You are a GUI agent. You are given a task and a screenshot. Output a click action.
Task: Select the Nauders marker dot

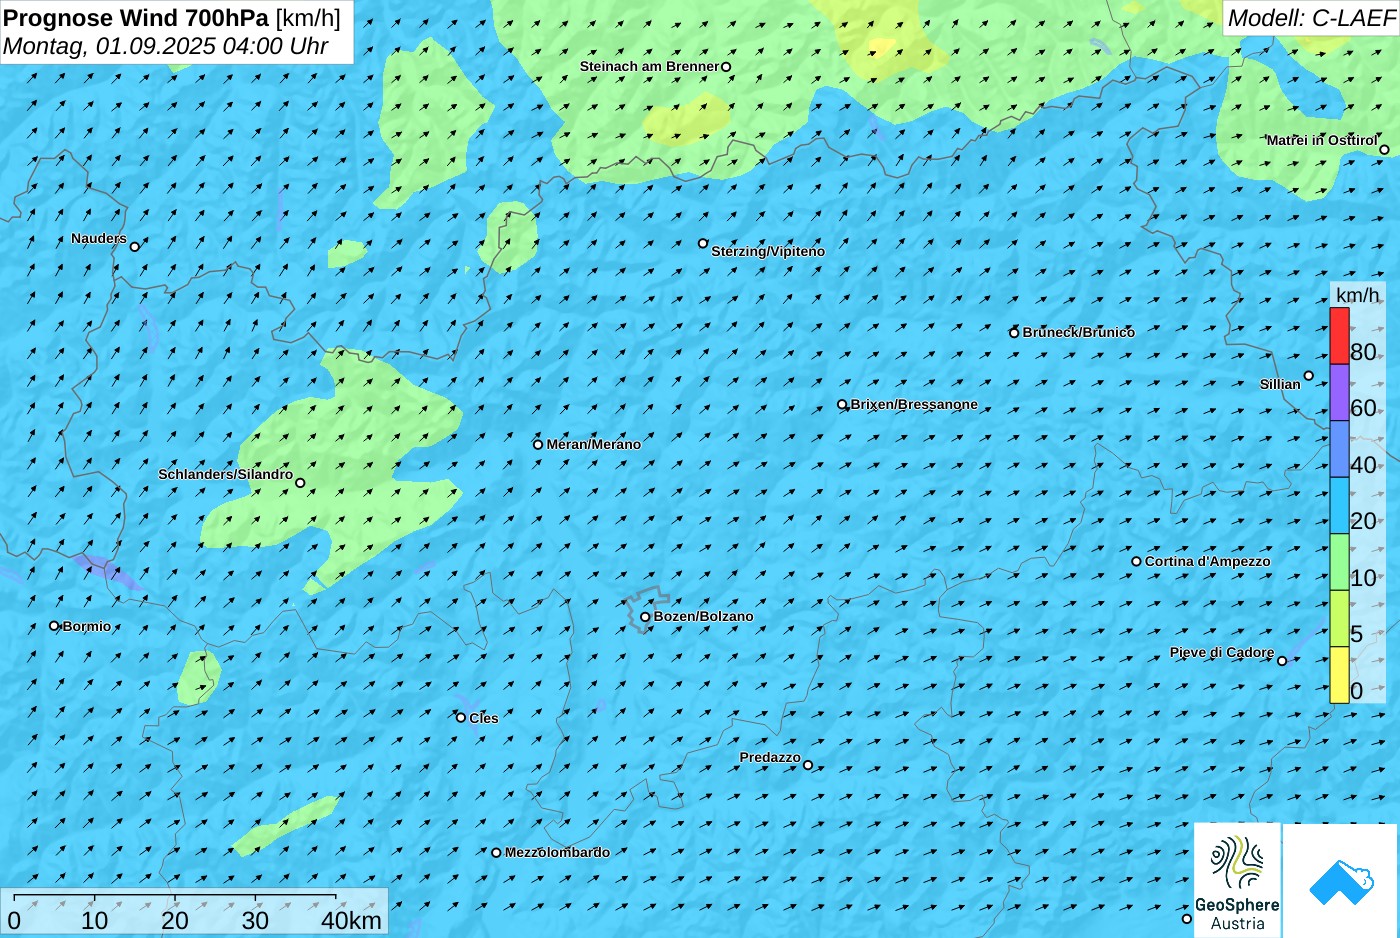135,247
